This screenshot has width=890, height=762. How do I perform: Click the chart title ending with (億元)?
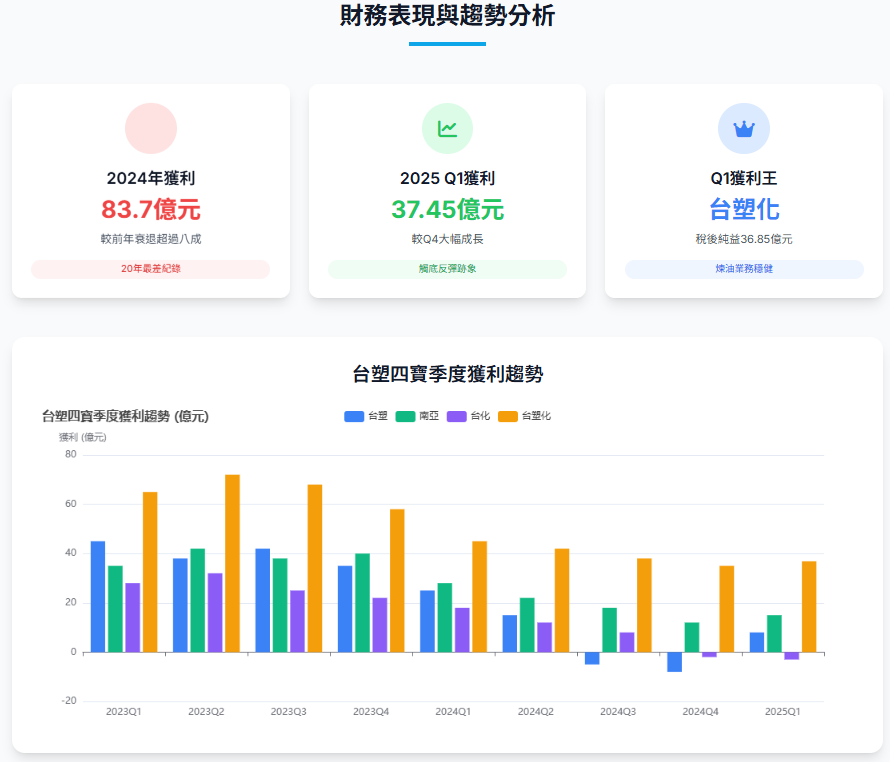125,416
